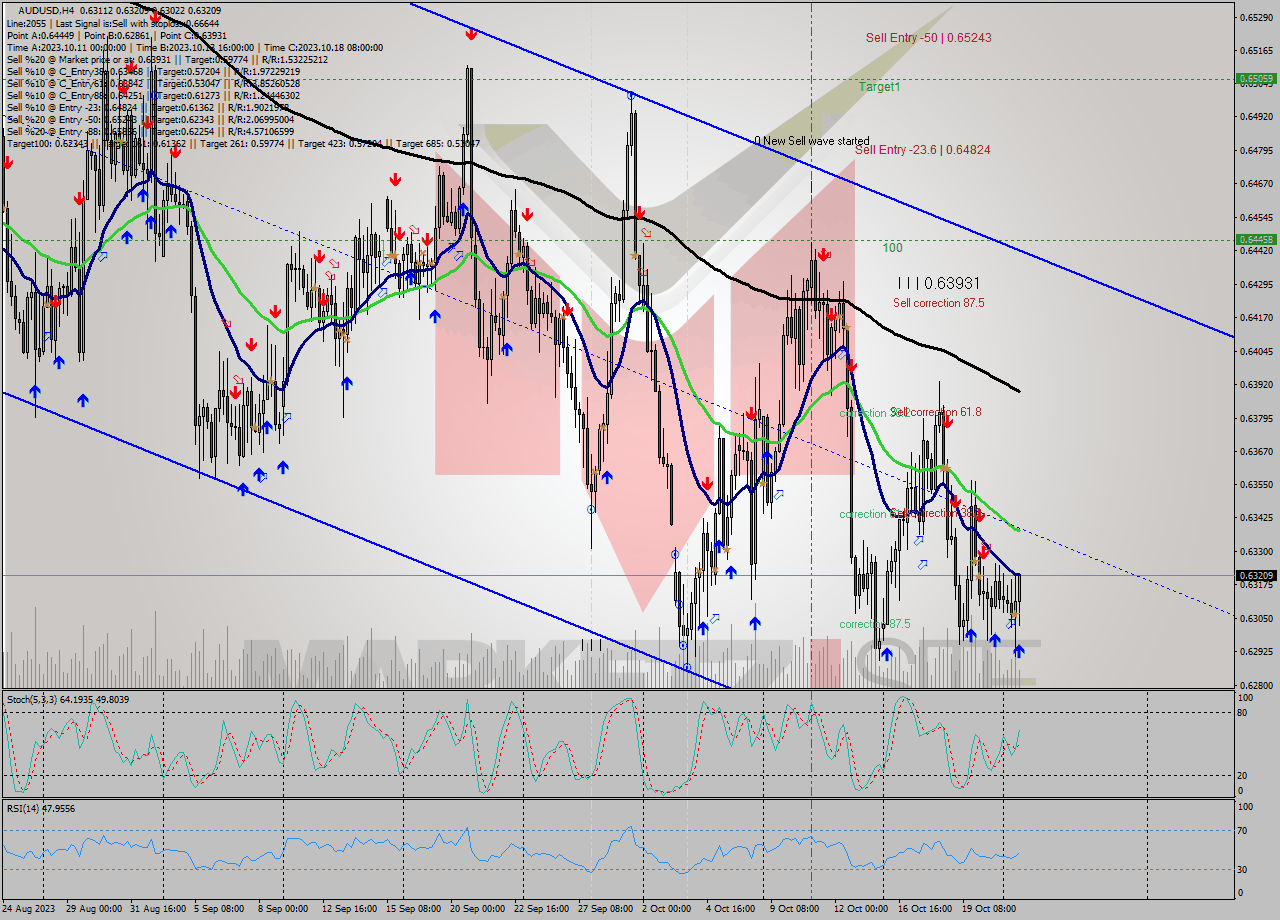Select the green 'correction 87.5' label
This screenshot has width=1280, height=920.
pos(875,624)
